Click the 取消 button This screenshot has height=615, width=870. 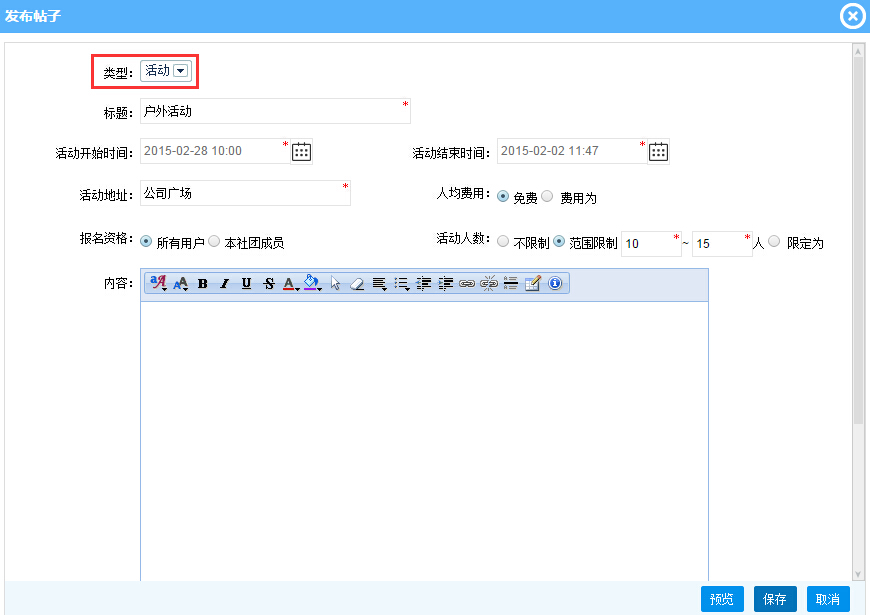pyautogui.click(x=828, y=599)
